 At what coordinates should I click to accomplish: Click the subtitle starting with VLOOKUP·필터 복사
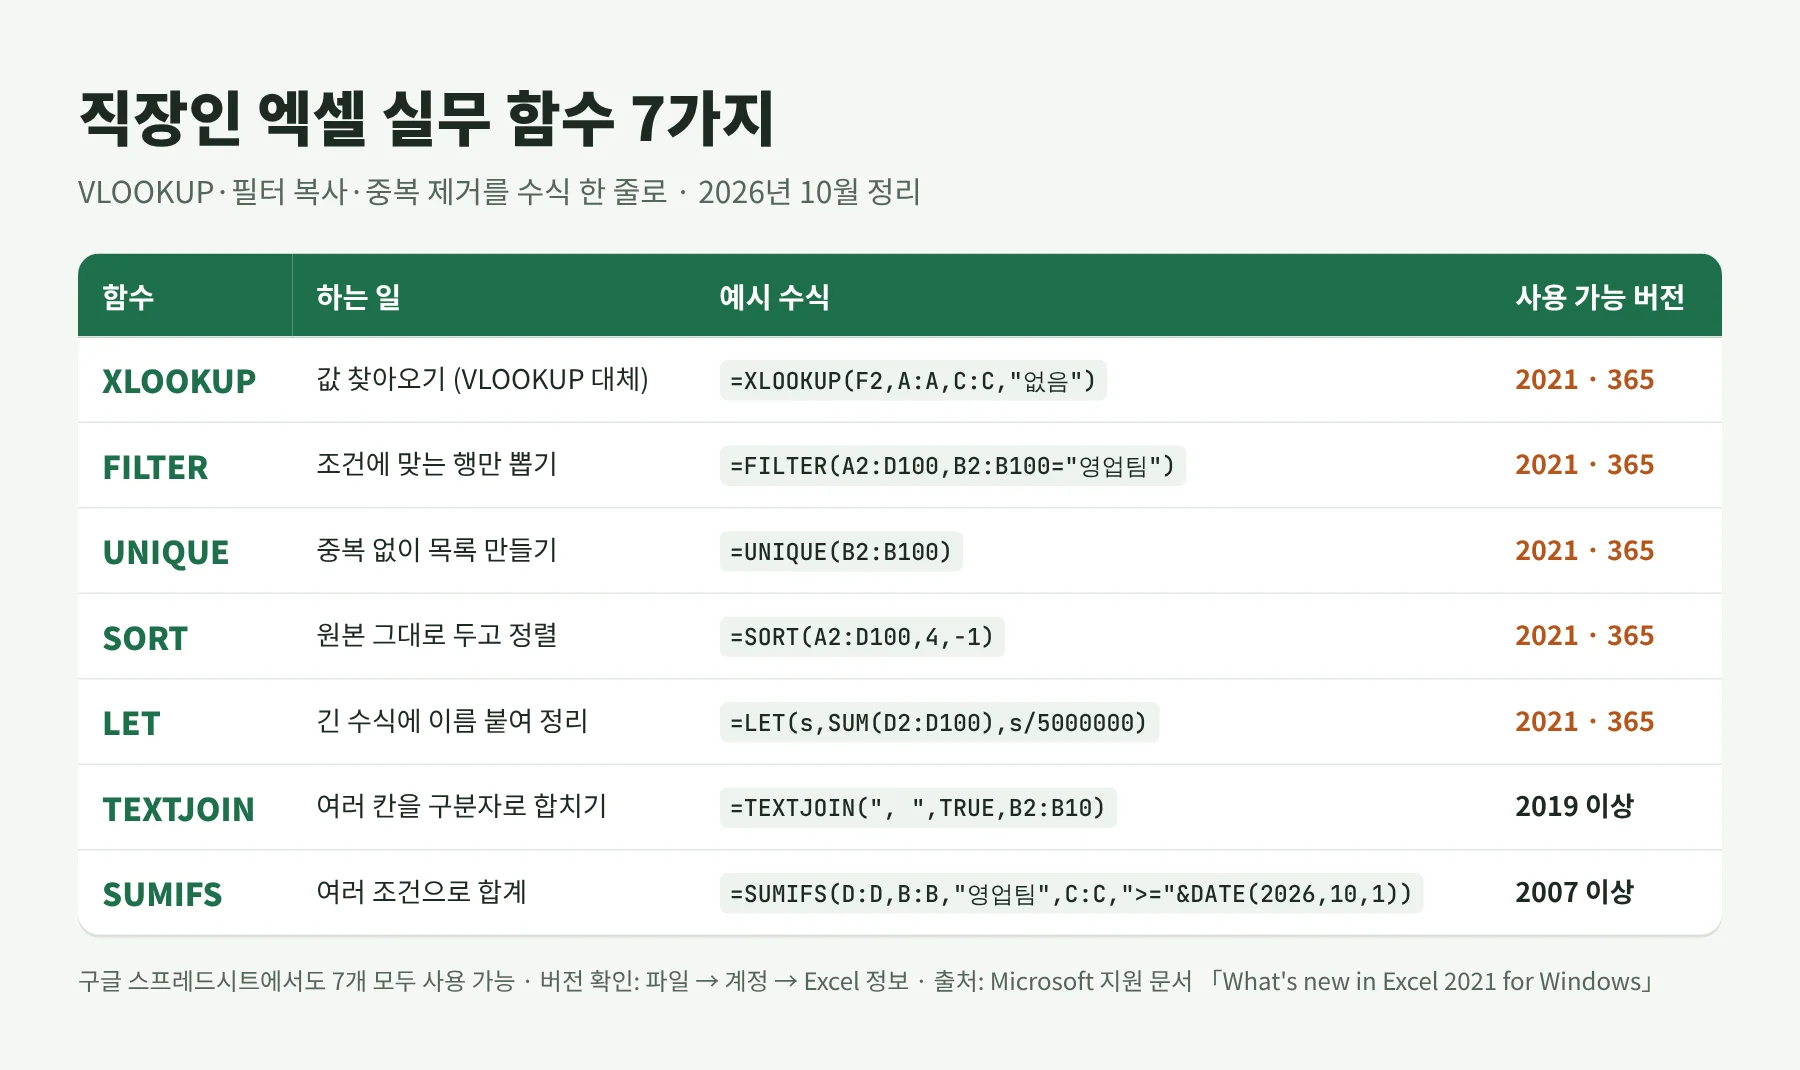tap(499, 192)
